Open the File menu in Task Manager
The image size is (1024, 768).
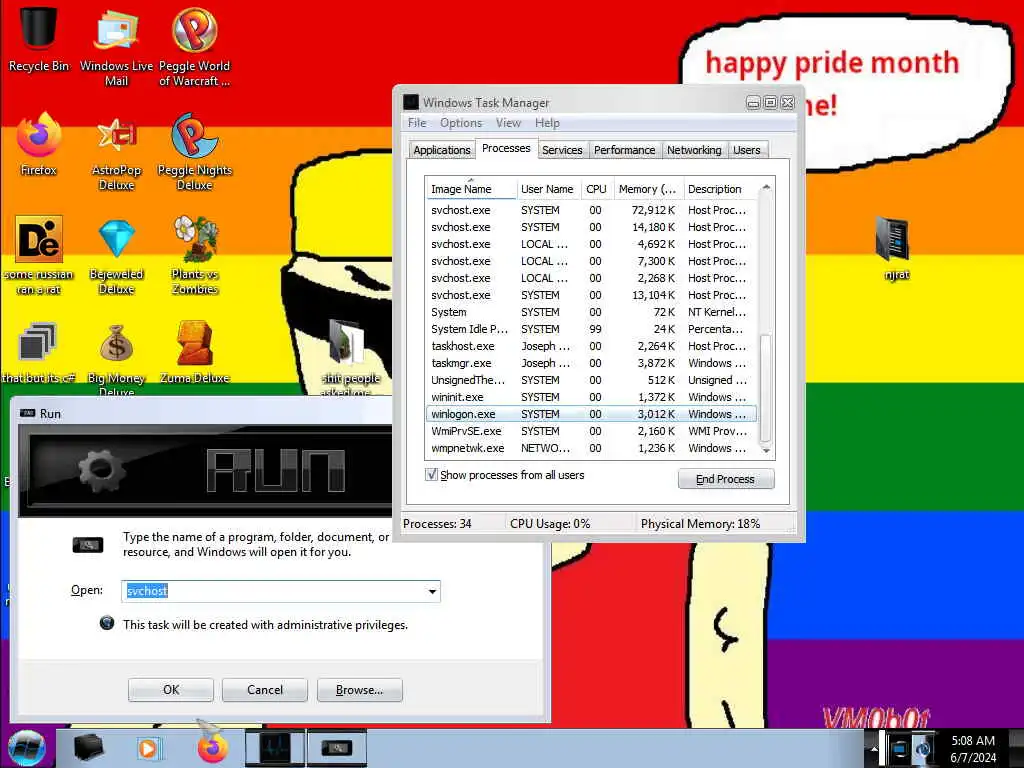pyautogui.click(x=417, y=123)
